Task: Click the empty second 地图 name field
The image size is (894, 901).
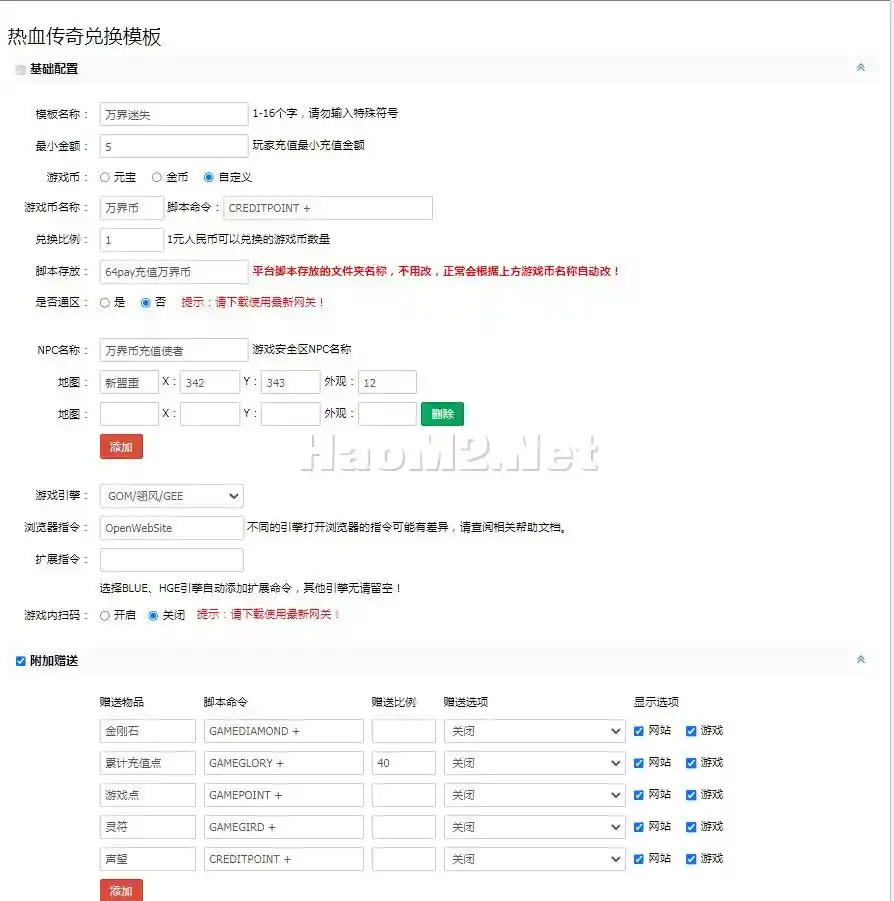Action: [129, 414]
